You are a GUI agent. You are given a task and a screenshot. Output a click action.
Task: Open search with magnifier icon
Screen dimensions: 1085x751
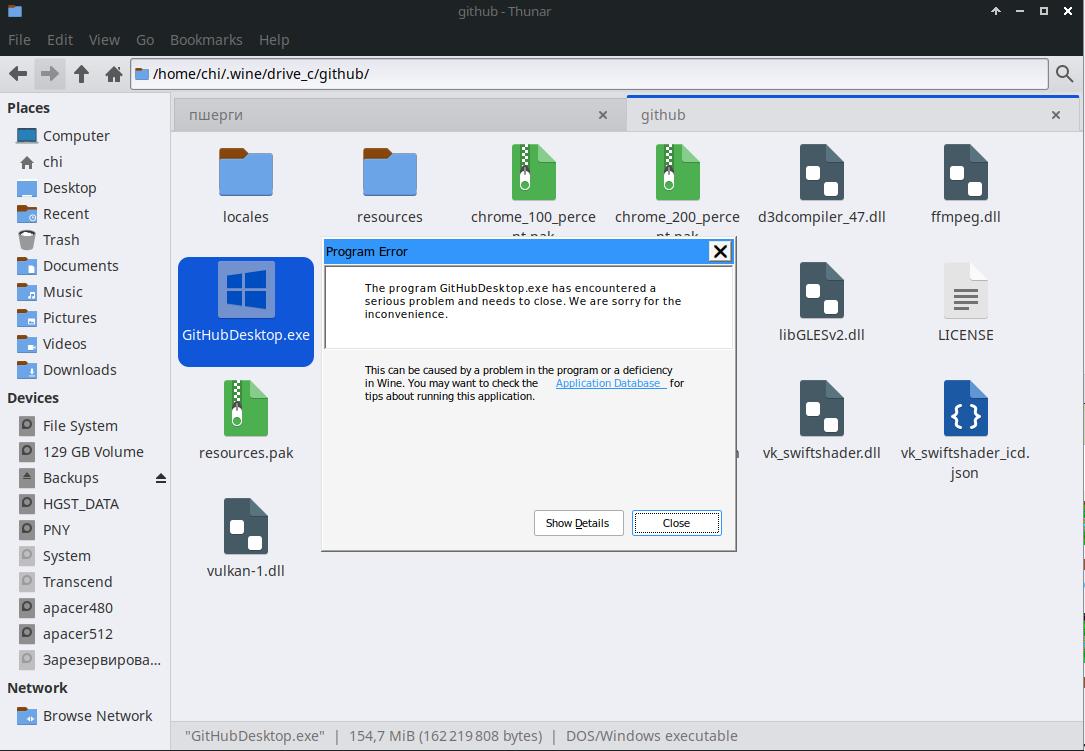point(1064,74)
